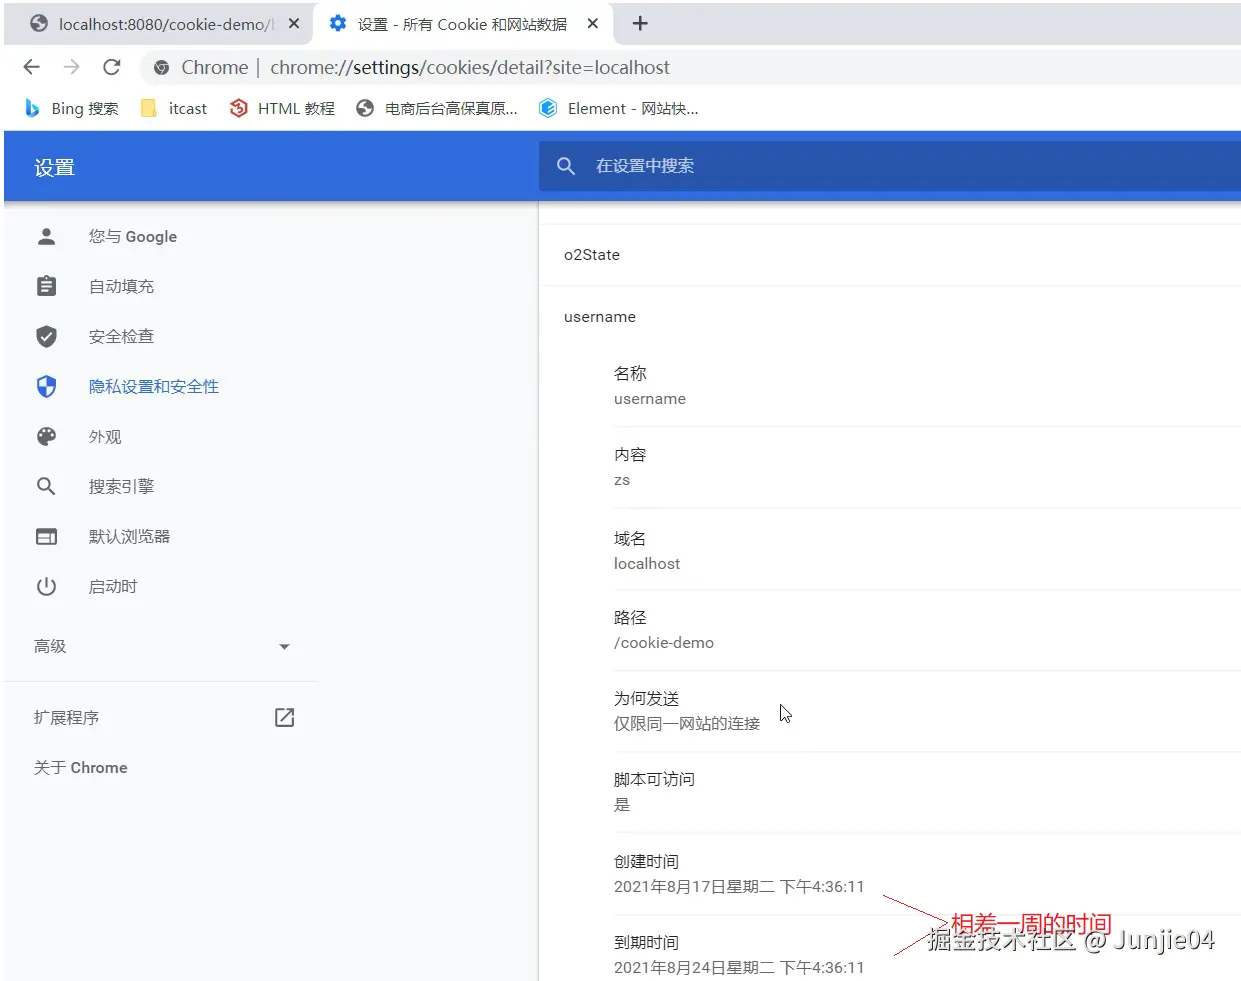Click the expiry time 2021年8月24日 value

click(x=739, y=967)
